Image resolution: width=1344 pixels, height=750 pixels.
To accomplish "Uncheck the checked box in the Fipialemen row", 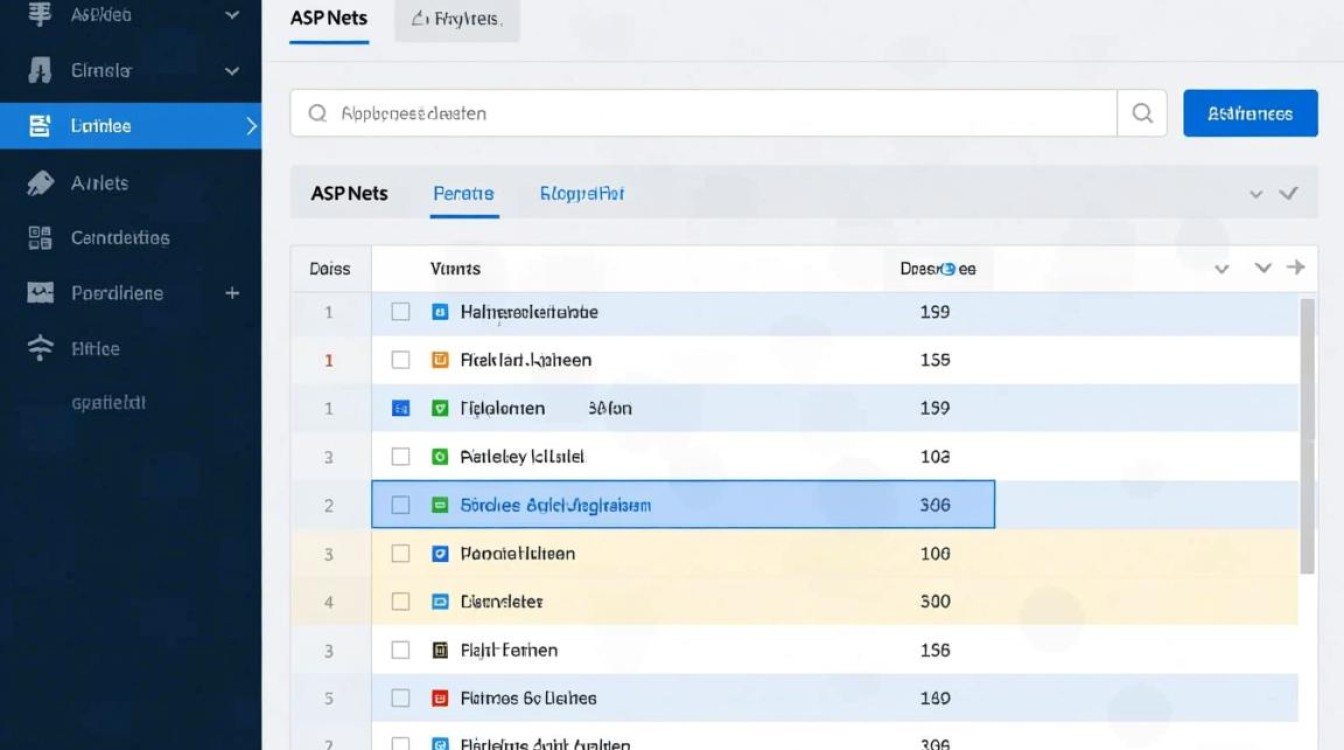I will [400, 408].
